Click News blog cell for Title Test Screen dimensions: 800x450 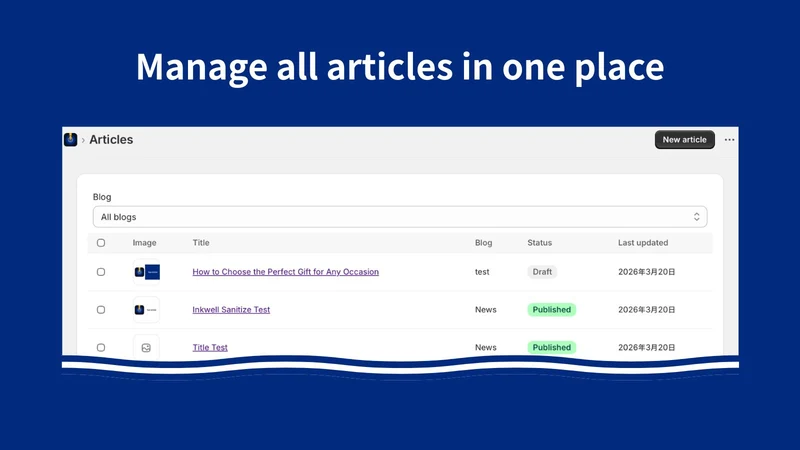[486, 347]
